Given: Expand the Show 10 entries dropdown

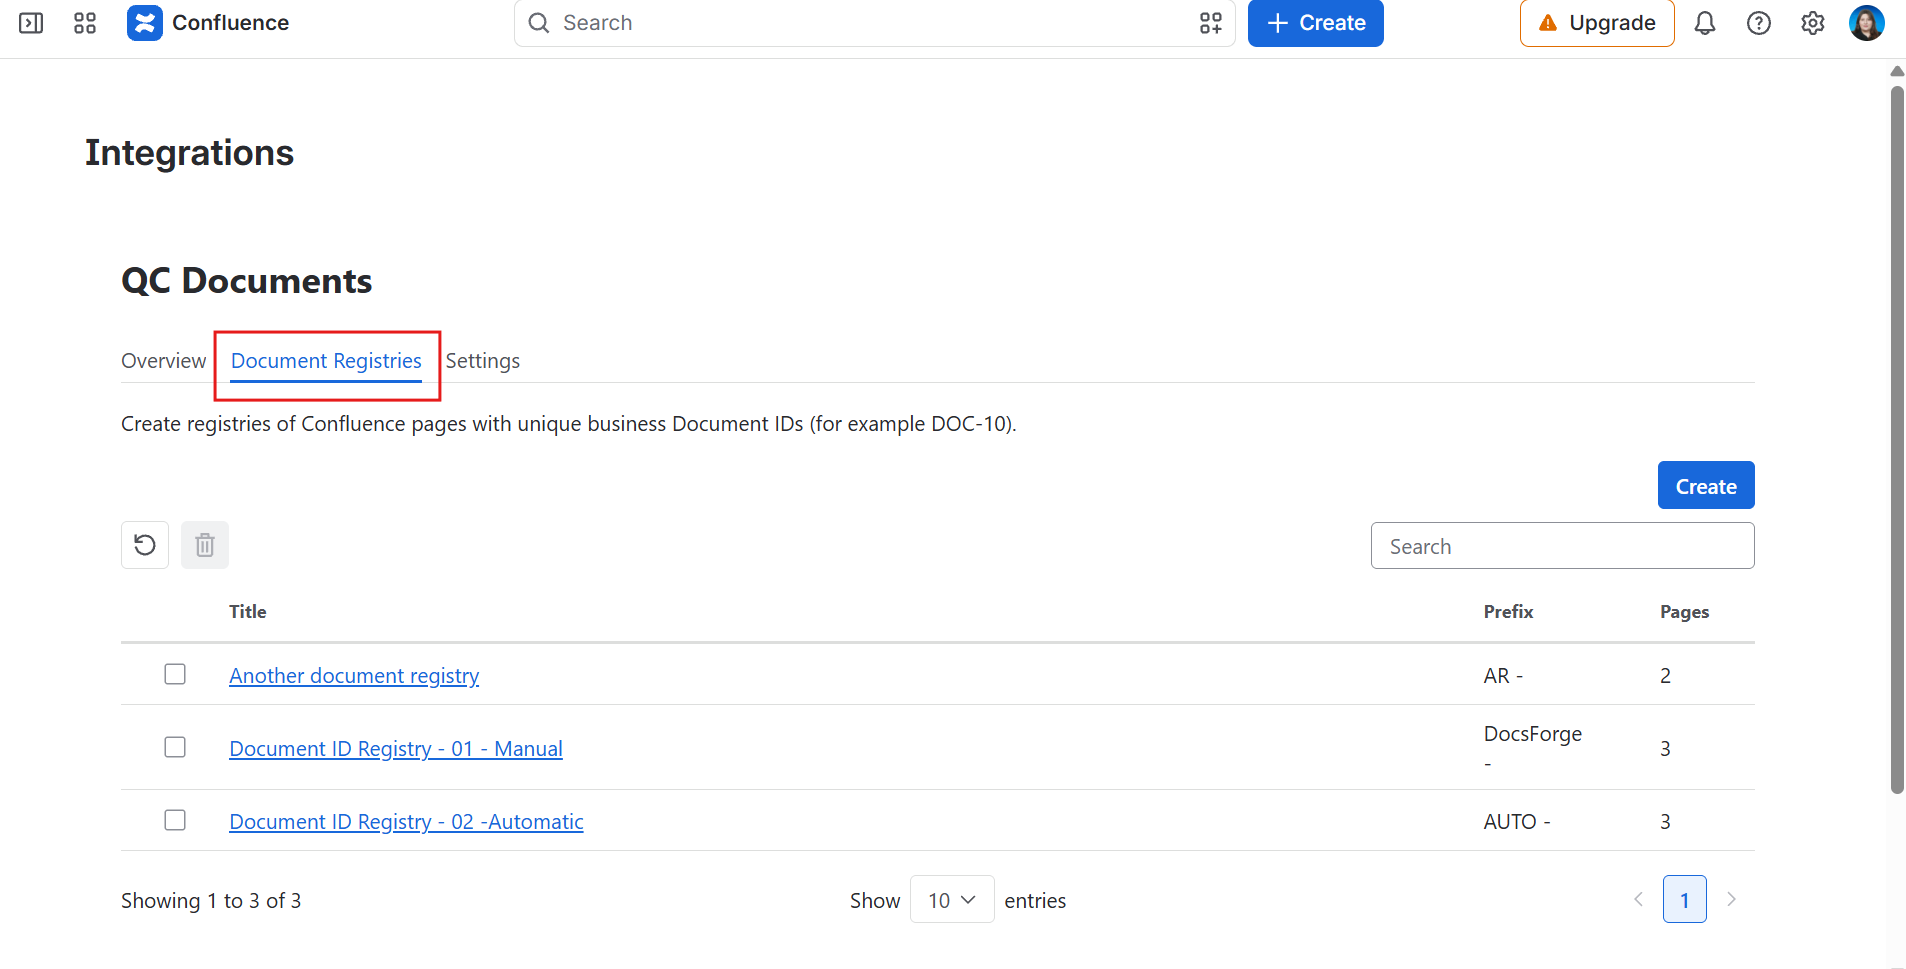Looking at the screenshot, I should pos(952,900).
